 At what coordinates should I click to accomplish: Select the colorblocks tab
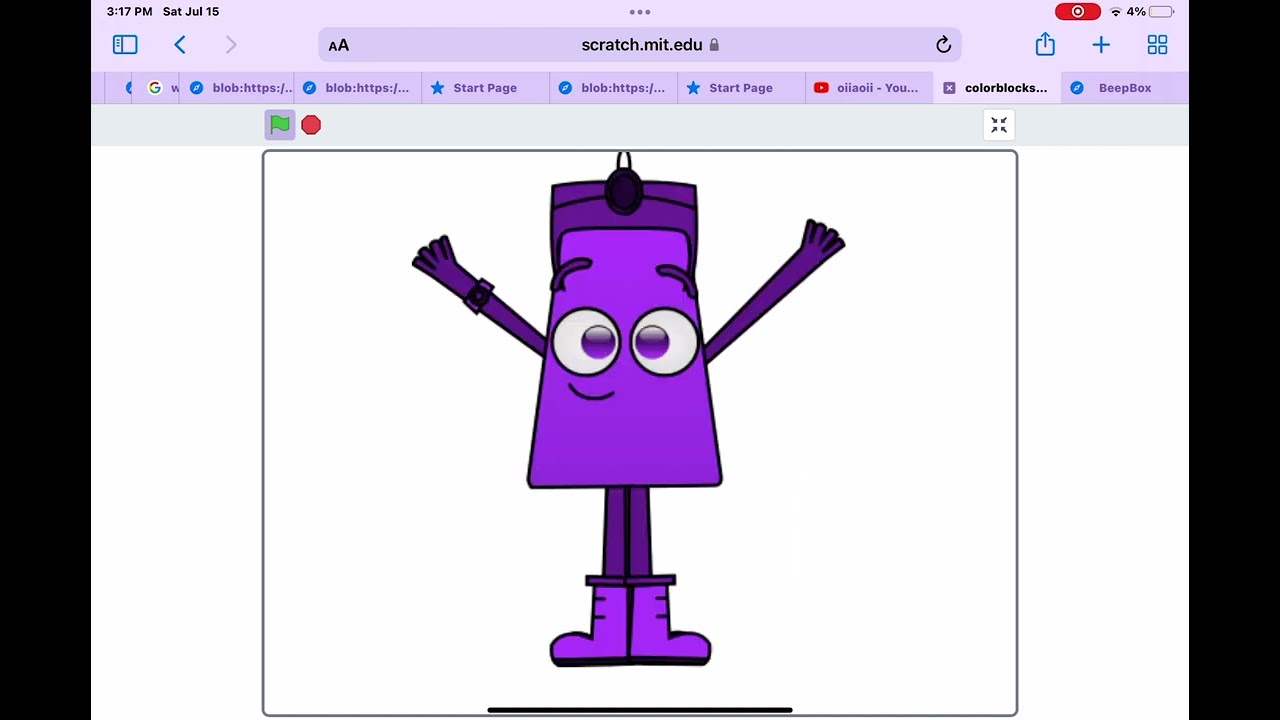[x=997, y=88]
